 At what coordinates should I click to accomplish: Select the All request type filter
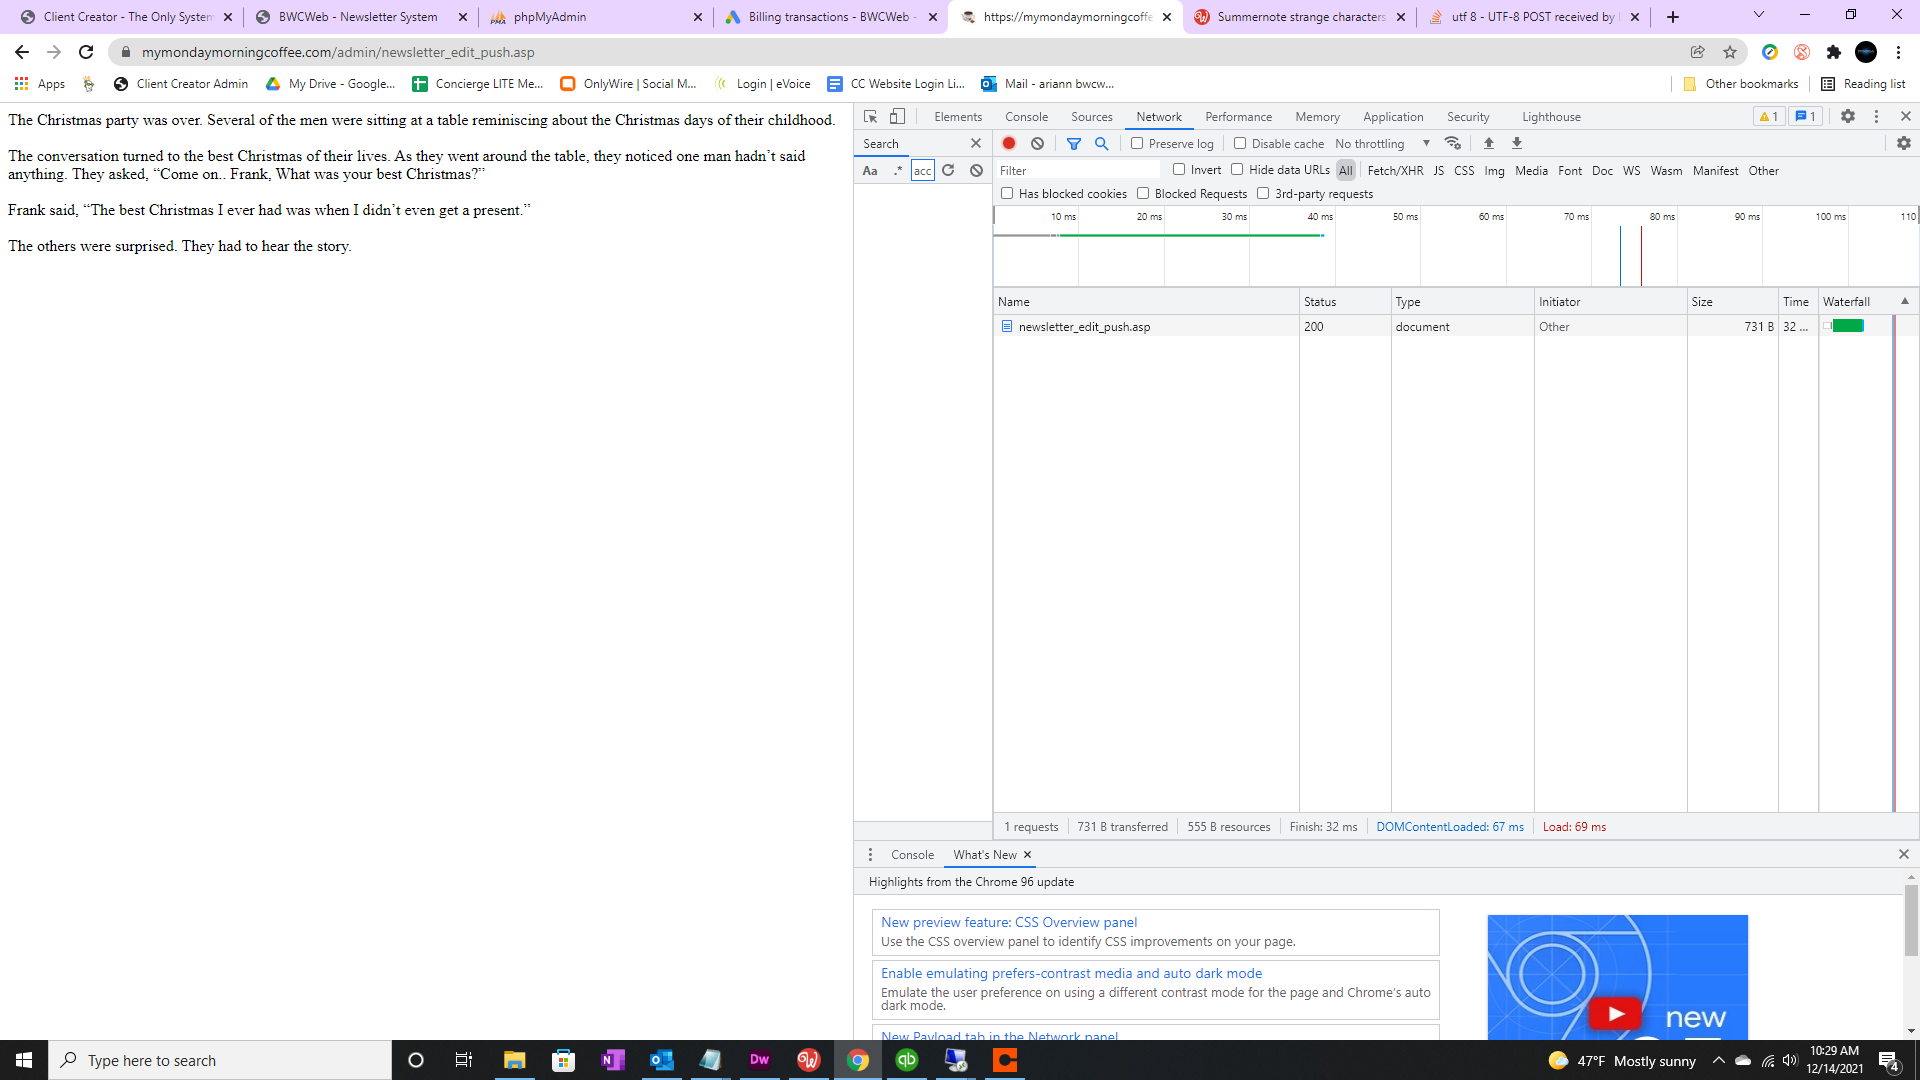point(1346,171)
